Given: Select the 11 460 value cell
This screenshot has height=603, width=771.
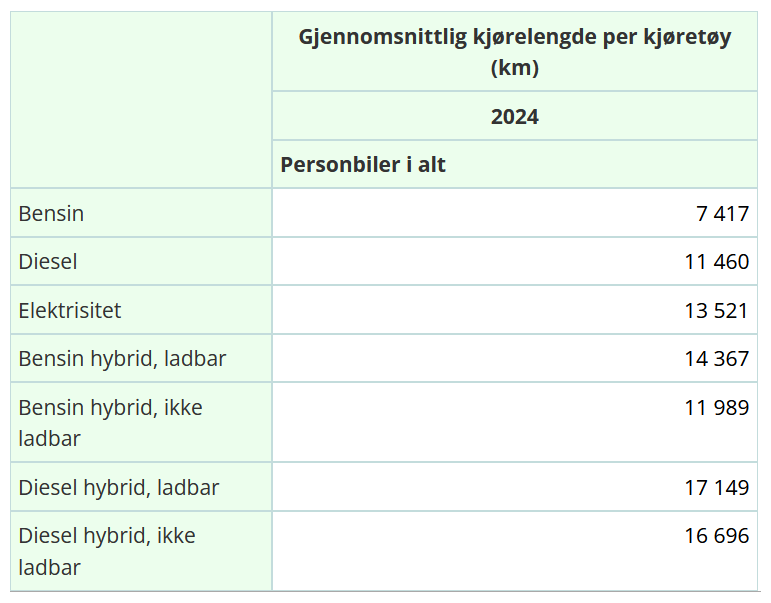Looking at the screenshot, I should [x=716, y=262].
